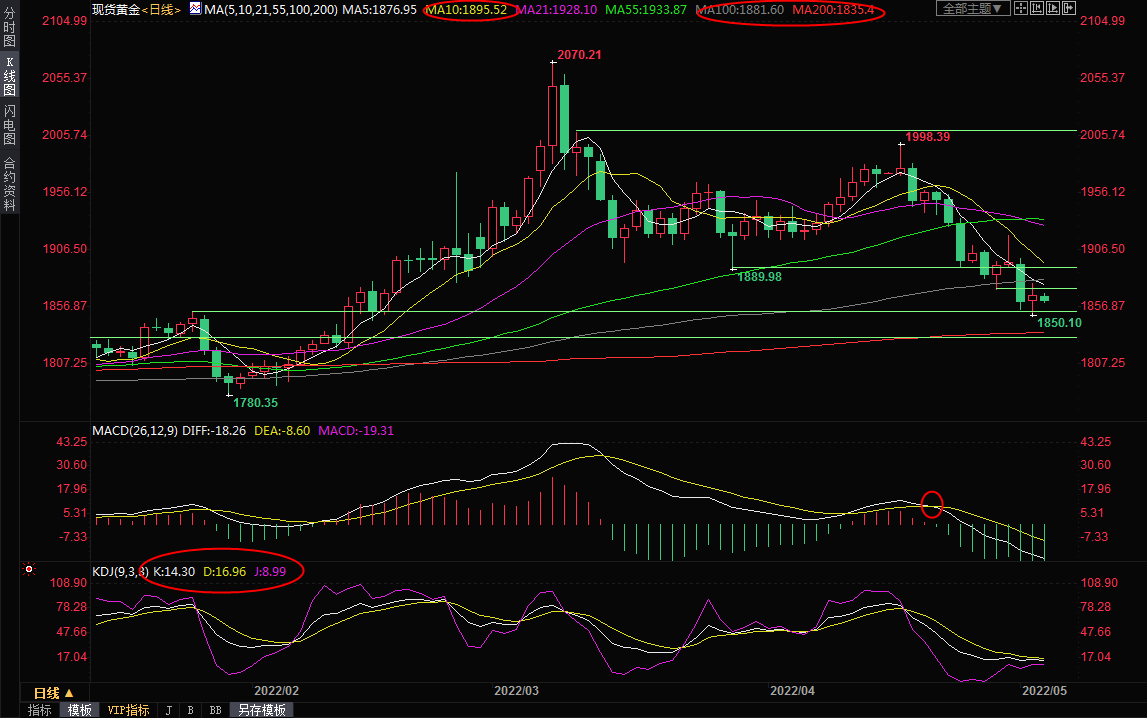Viewport: 1147px width, 718px height.
Task: Click the 另存模板 save template button
Action: click(x=261, y=710)
